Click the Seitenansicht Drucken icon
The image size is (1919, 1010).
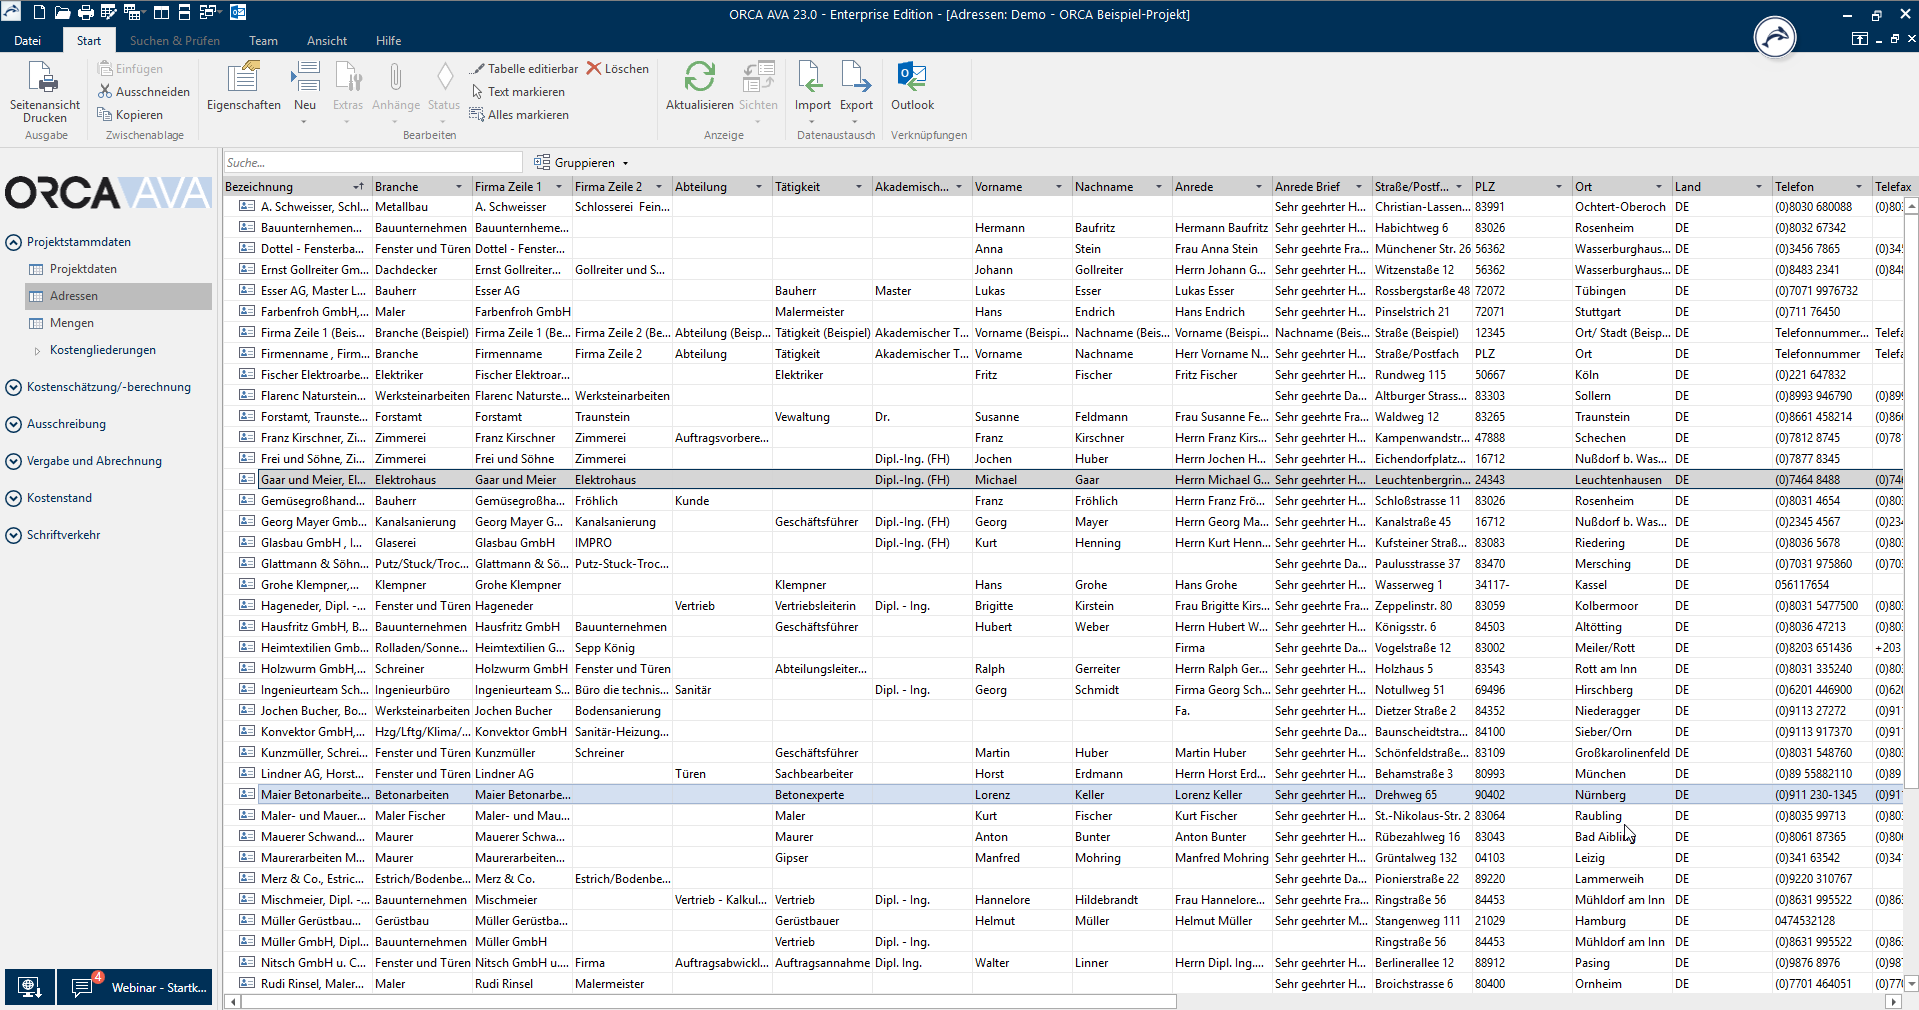[x=44, y=78]
